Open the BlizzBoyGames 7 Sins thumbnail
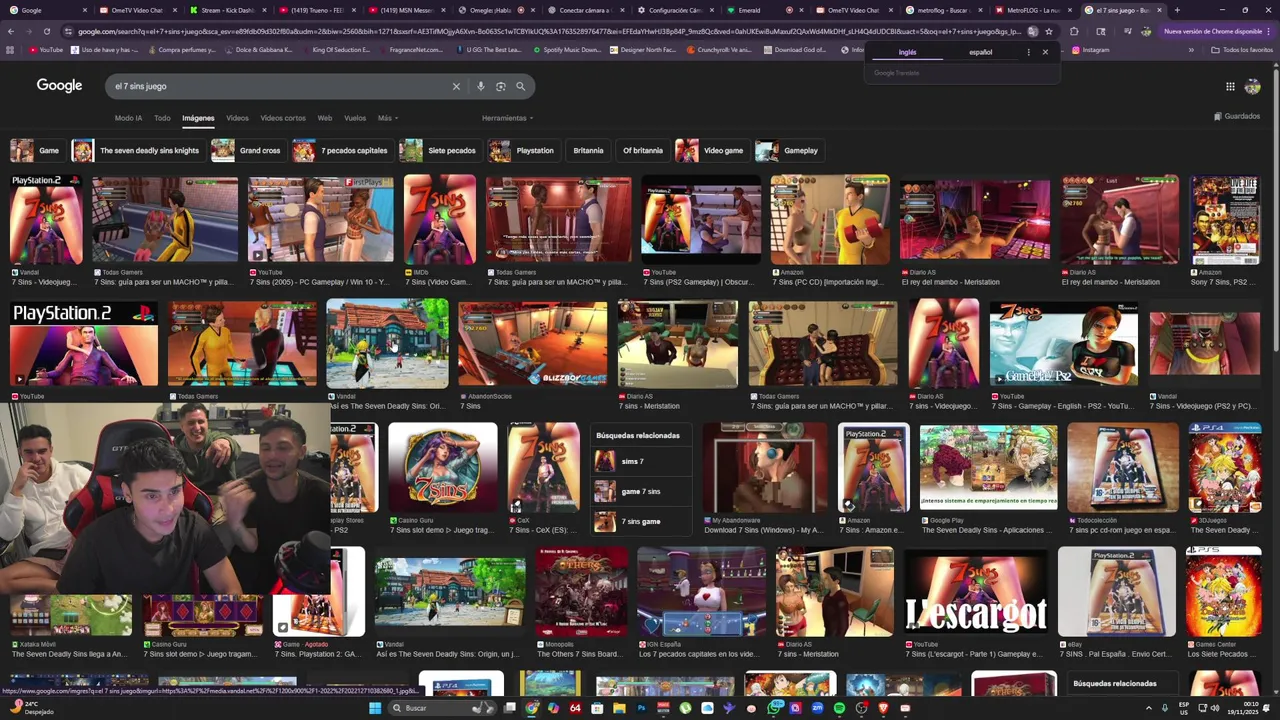 tap(532, 344)
